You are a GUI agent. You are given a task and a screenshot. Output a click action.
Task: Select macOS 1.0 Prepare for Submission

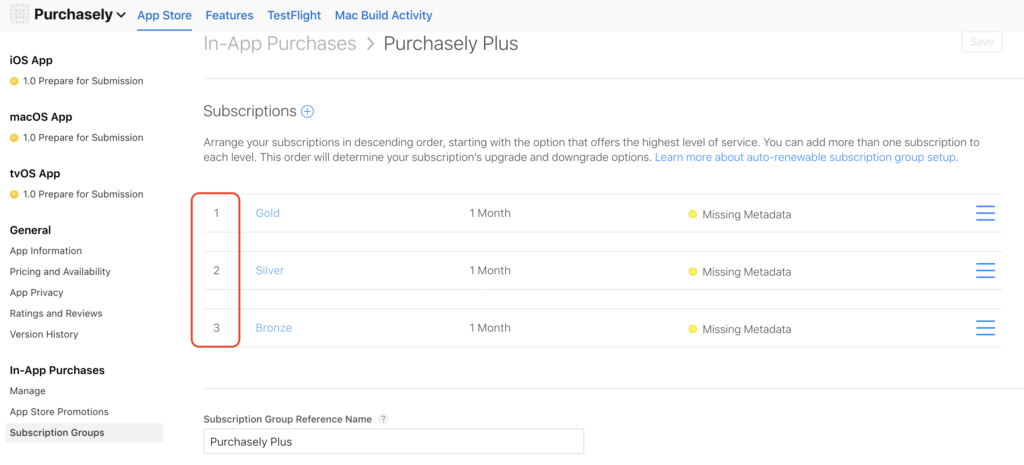coord(83,138)
